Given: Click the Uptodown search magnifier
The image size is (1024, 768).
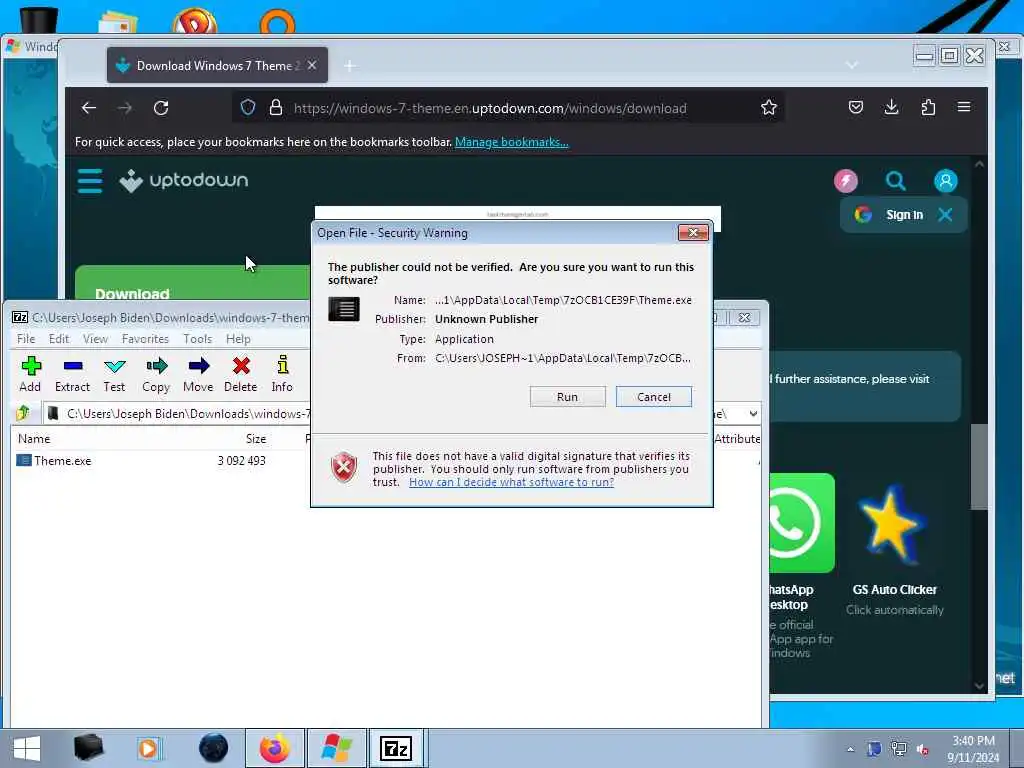Looking at the screenshot, I should (x=895, y=181).
